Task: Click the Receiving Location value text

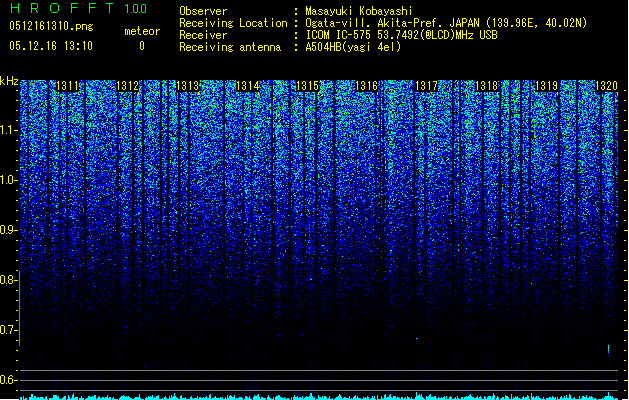Action: (446, 23)
